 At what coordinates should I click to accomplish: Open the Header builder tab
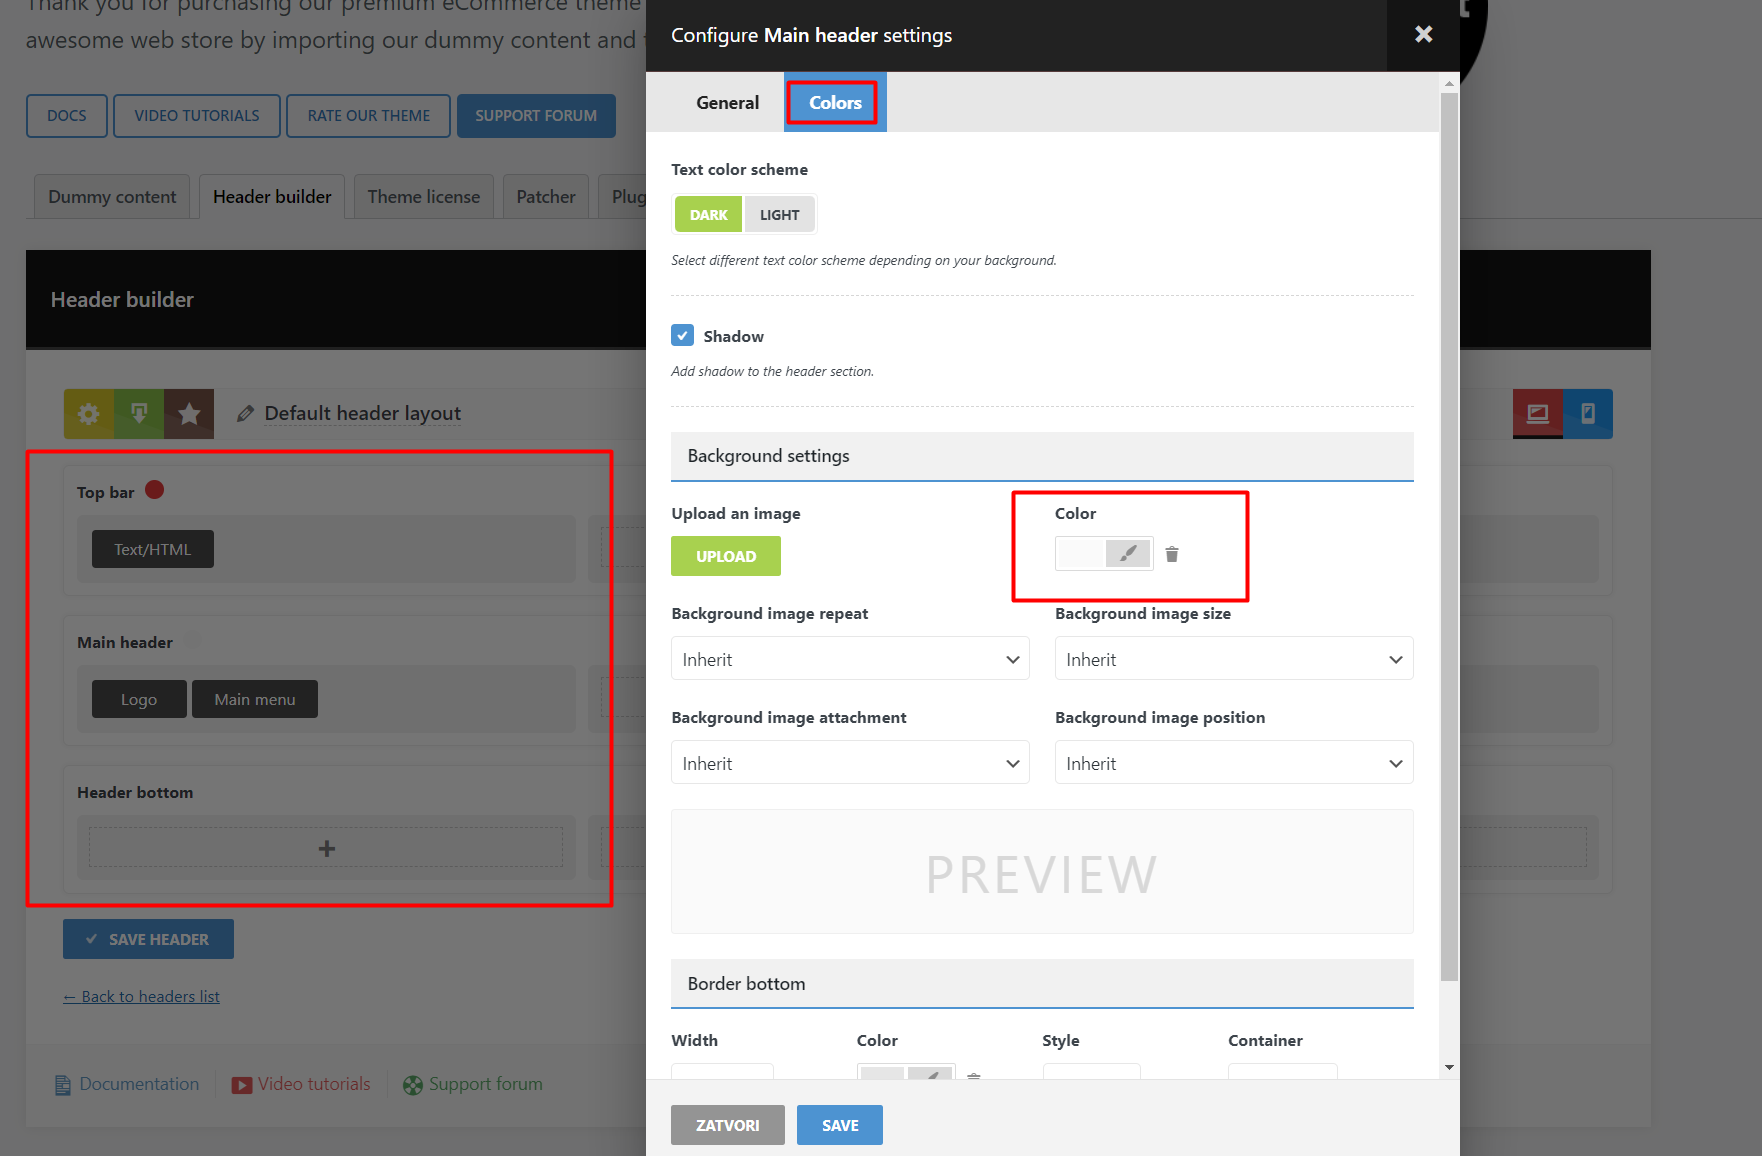click(272, 197)
